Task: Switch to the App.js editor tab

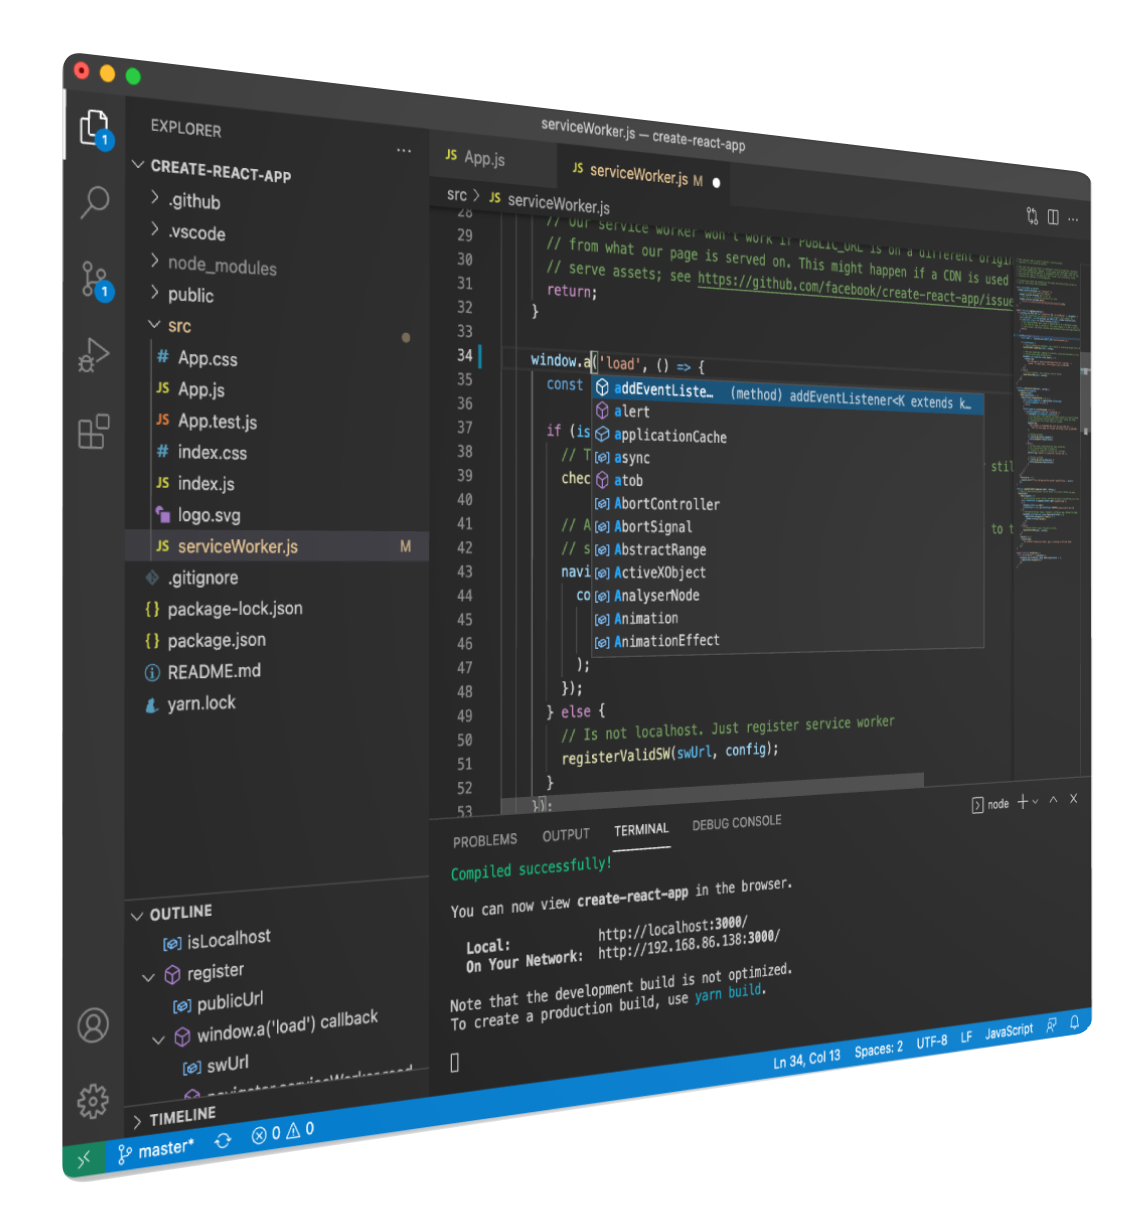Action: [x=484, y=158]
